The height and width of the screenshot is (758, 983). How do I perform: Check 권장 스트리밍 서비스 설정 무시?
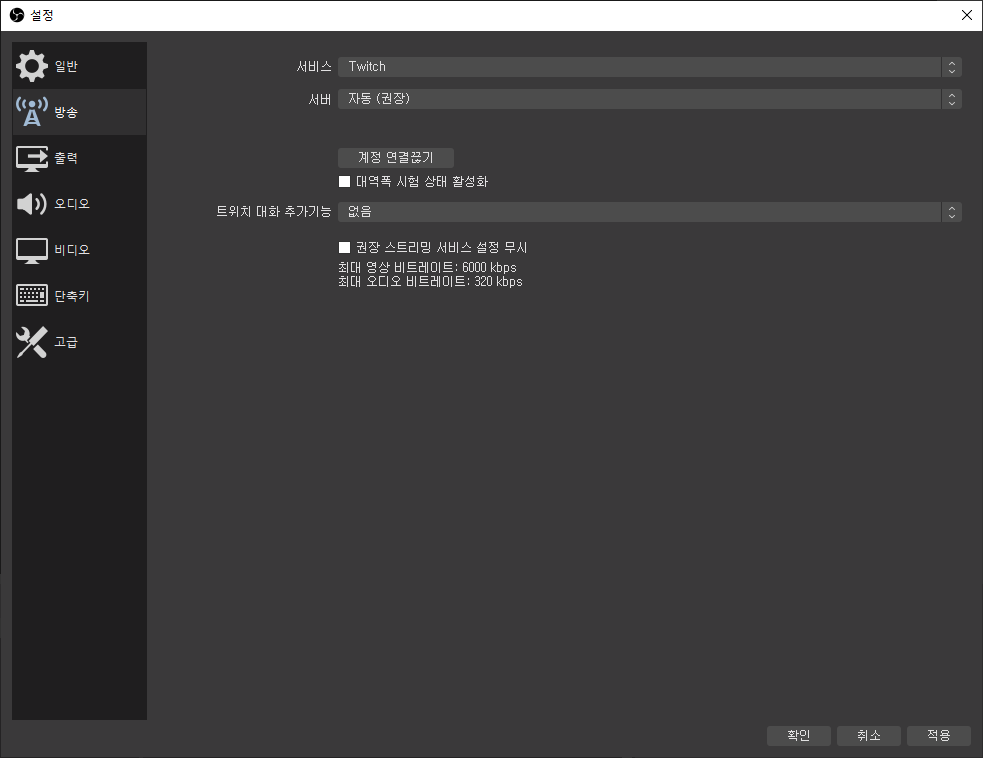click(344, 247)
